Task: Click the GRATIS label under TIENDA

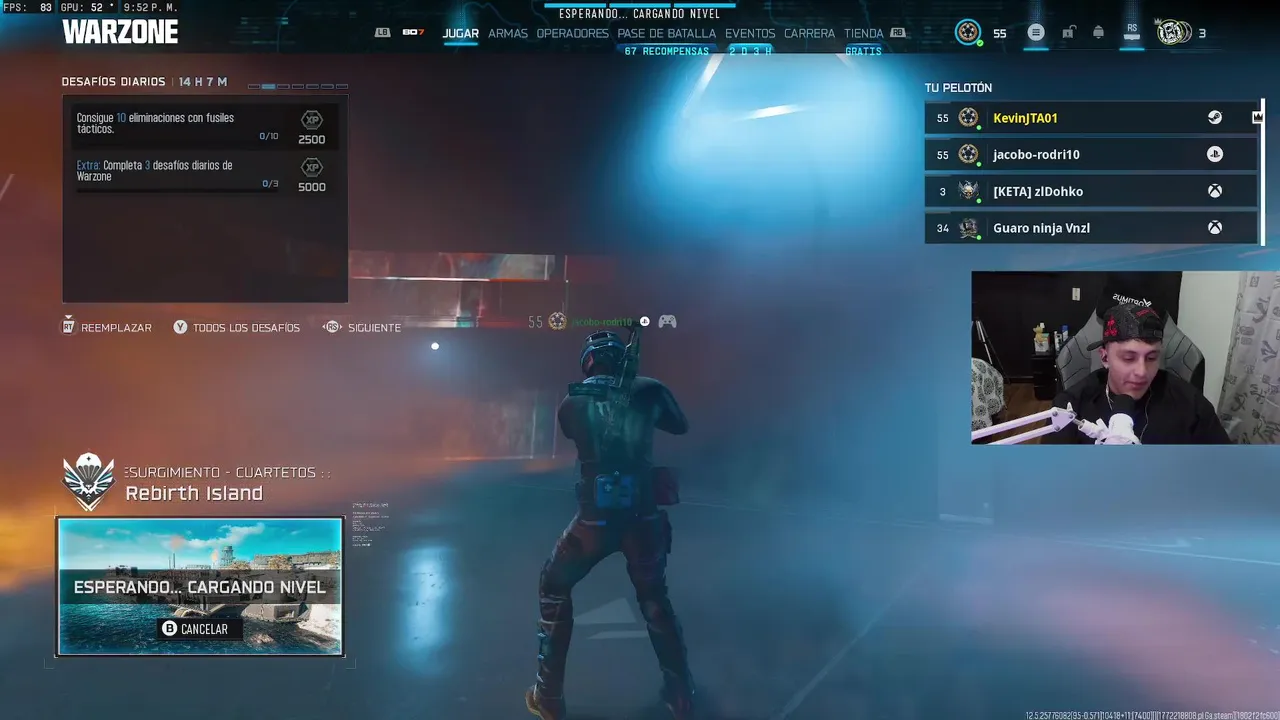Action: (x=863, y=51)
